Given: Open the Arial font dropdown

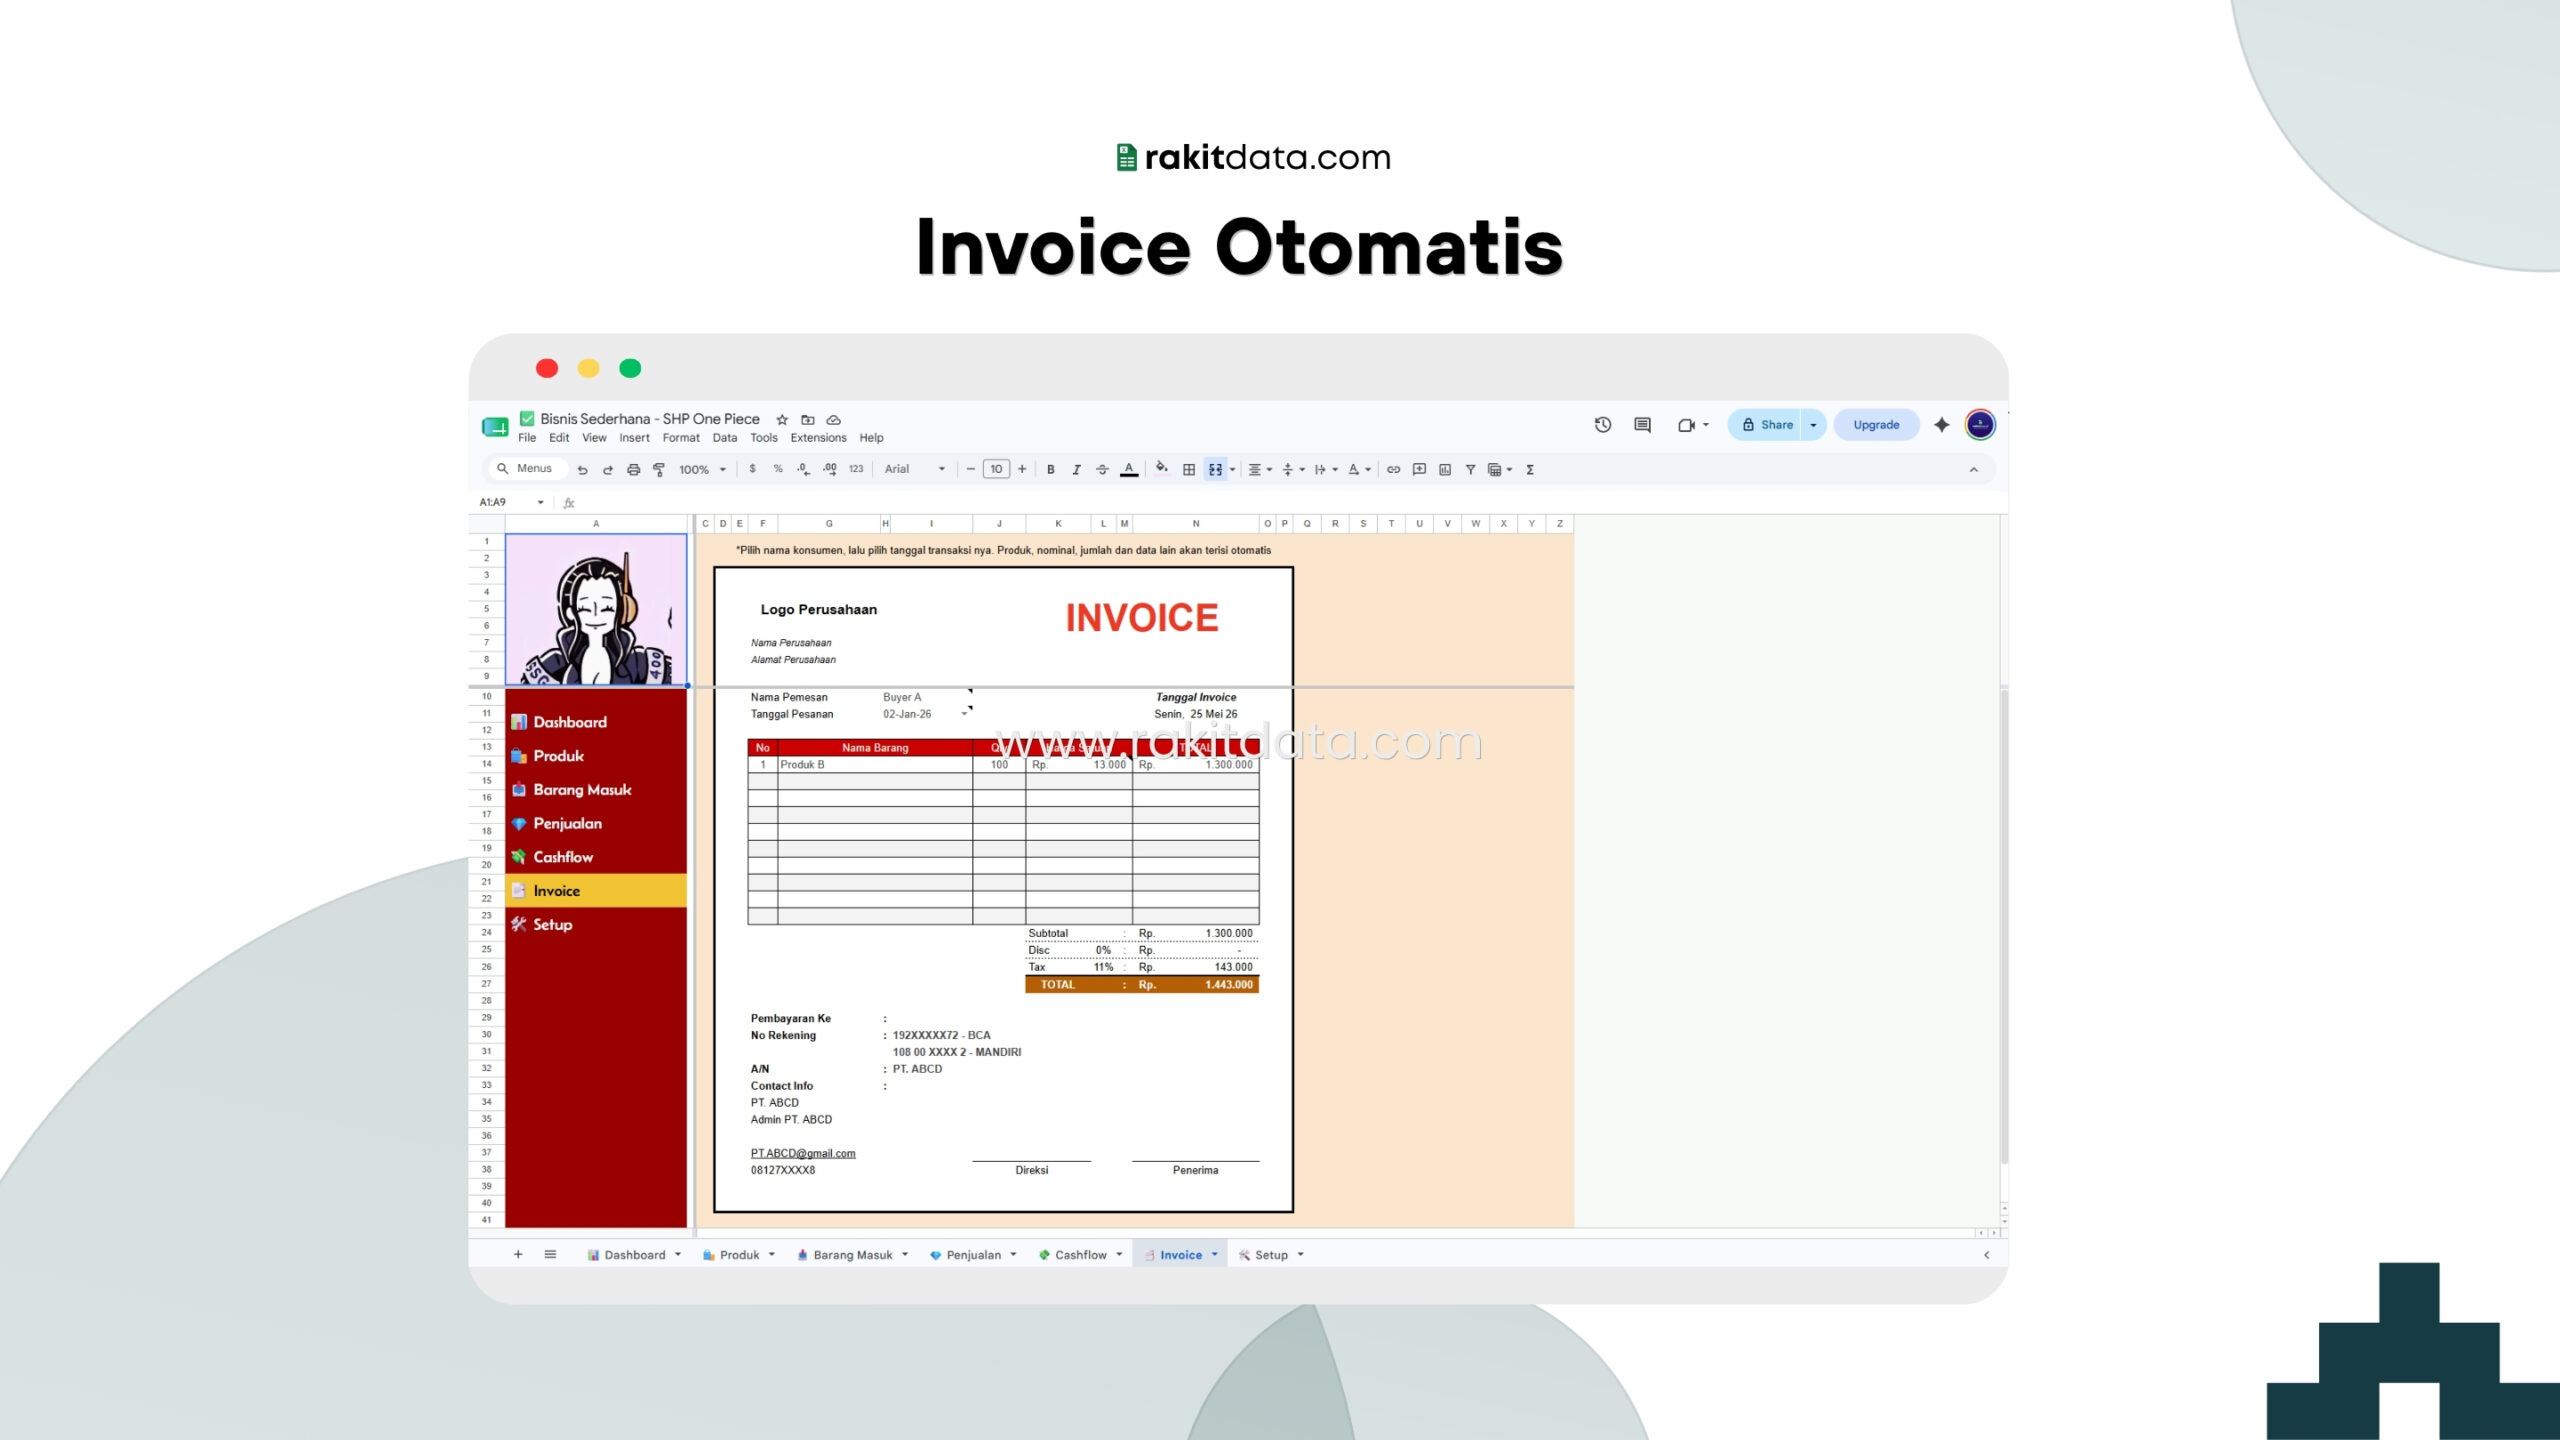Looking at the screenshot, I should click(914, 469).
